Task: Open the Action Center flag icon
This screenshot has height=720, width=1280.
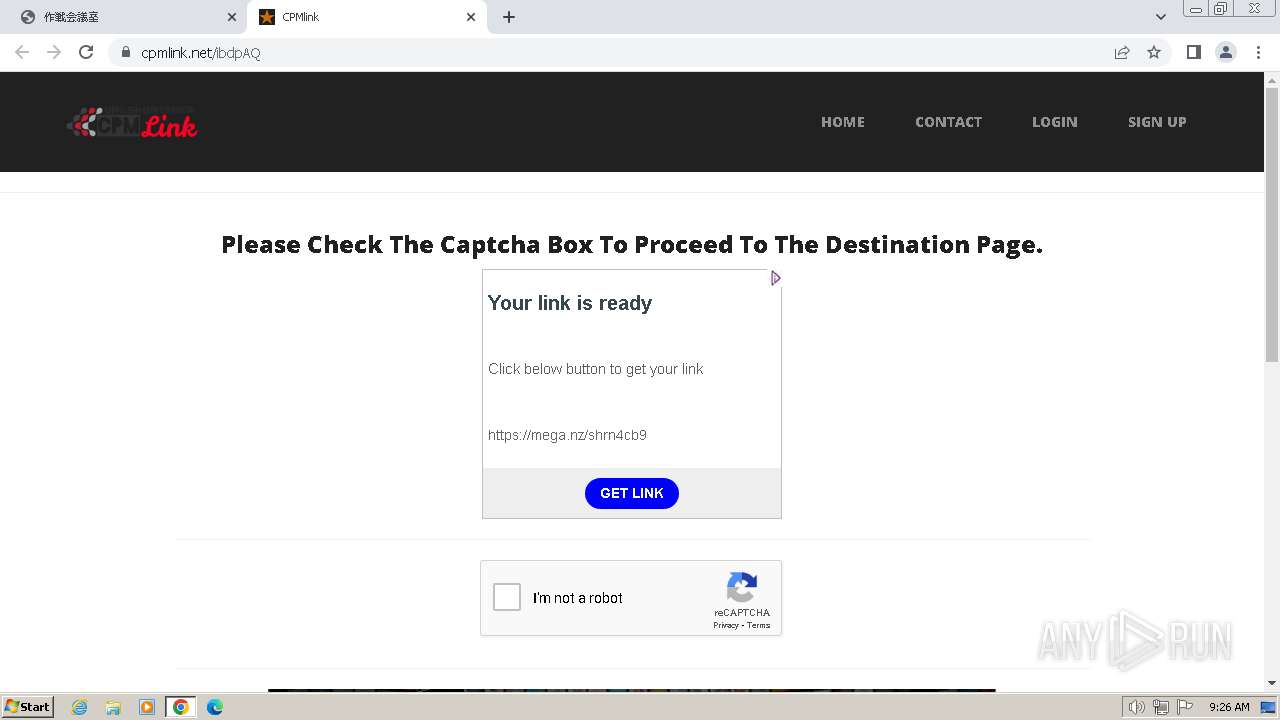Action: [x=1185, y=707]
